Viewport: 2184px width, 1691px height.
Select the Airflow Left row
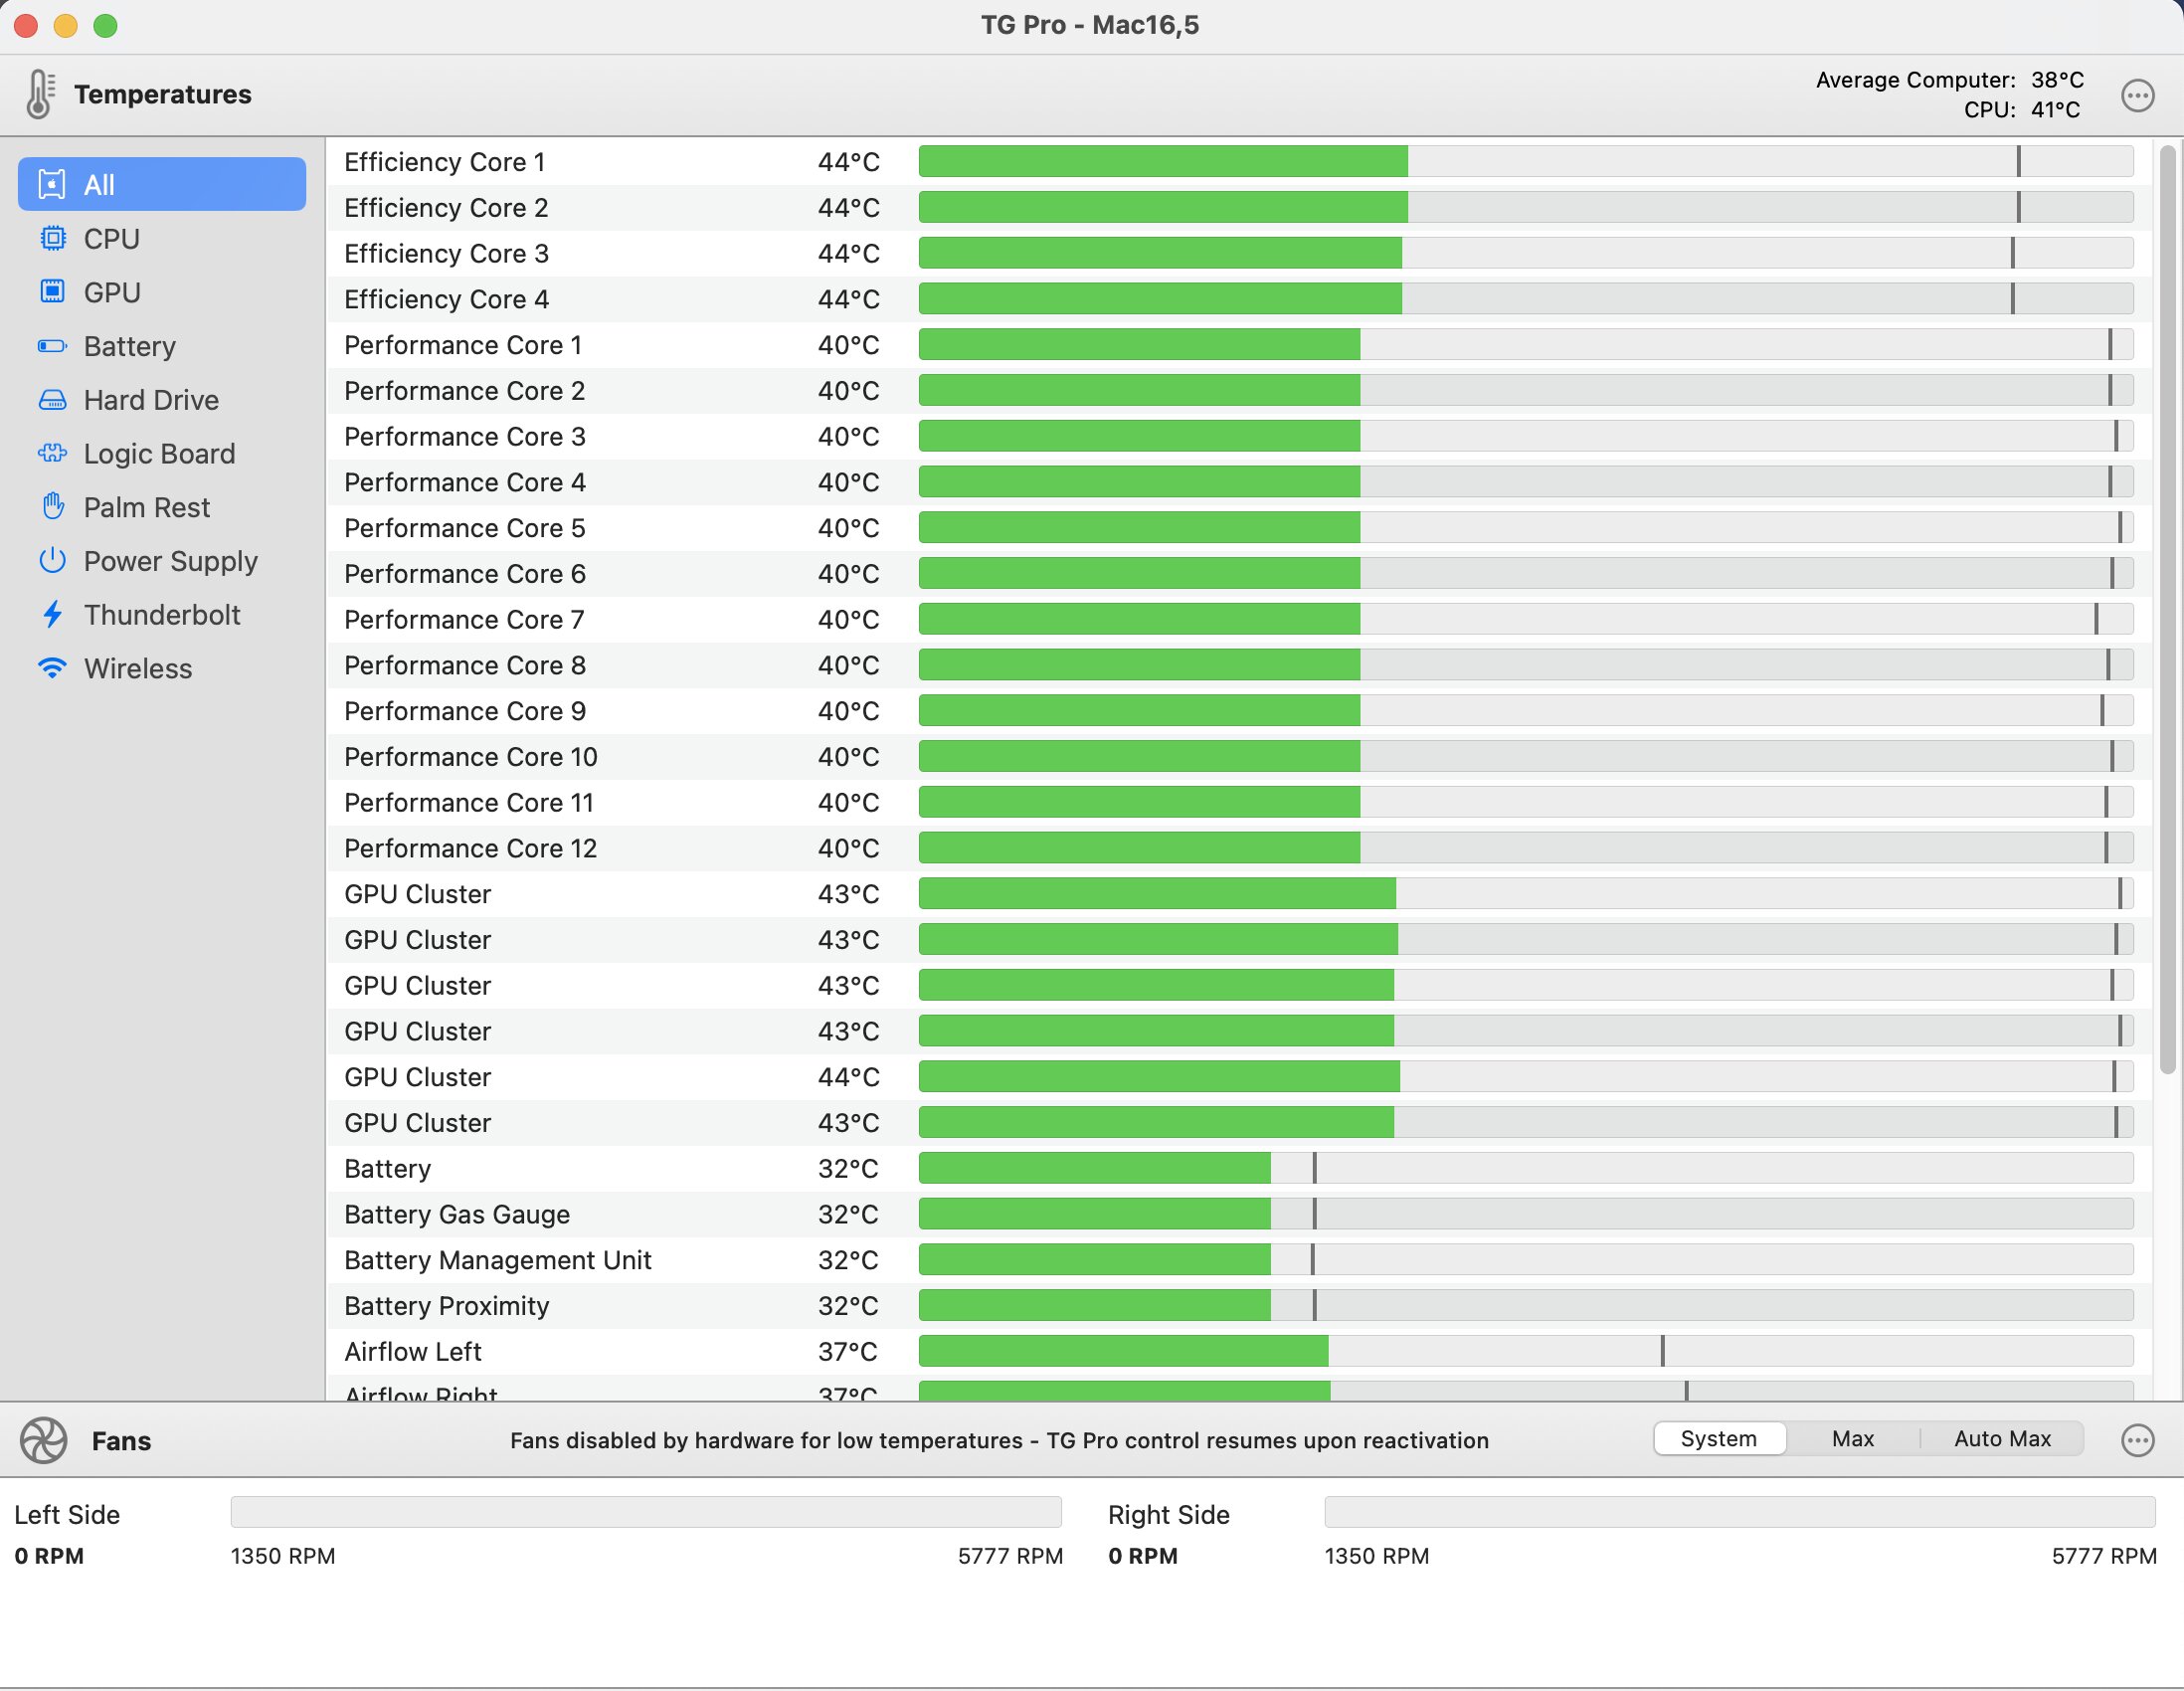[x=1239, y=1352]
